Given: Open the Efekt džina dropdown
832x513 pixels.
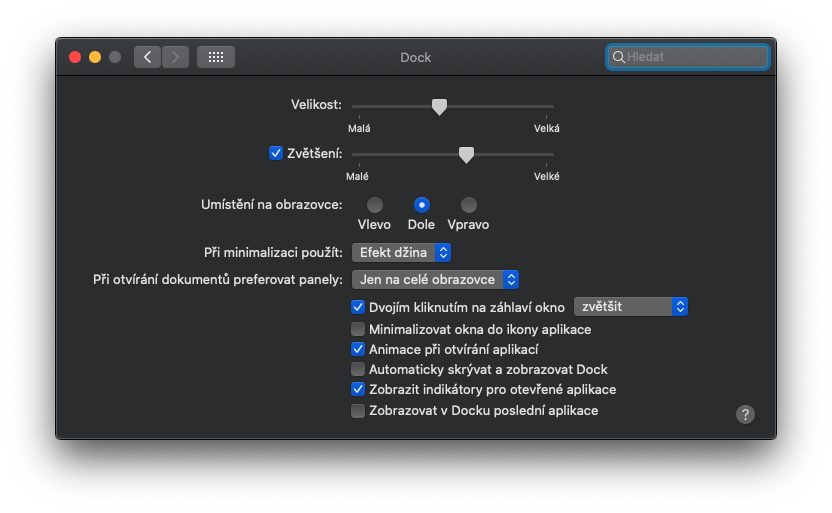Looking at the screenshot, I should pyautogui.click(x=402, y=252).
